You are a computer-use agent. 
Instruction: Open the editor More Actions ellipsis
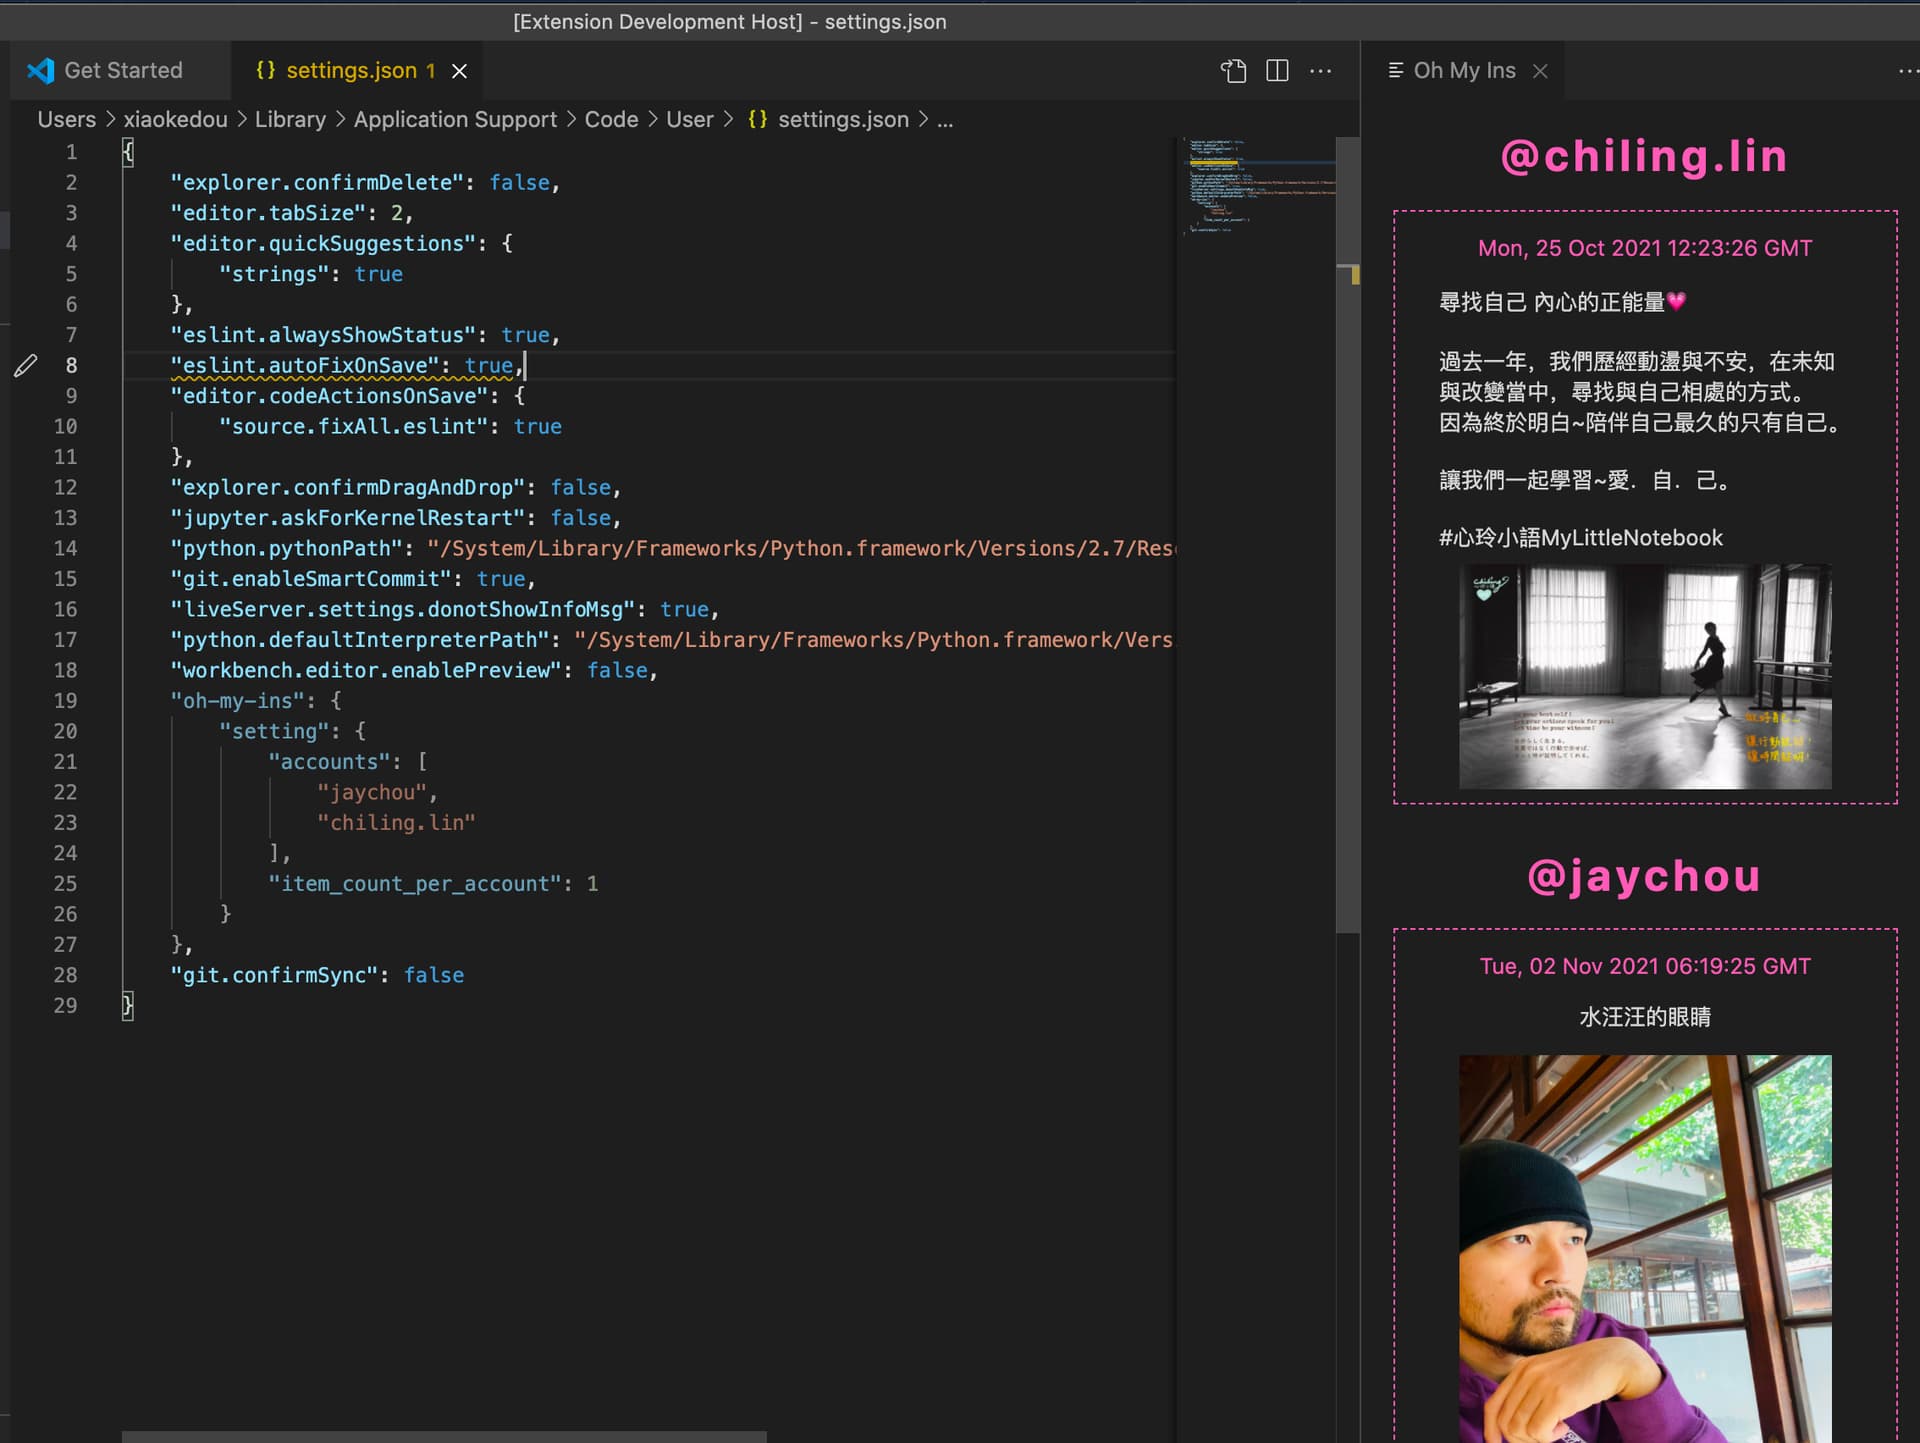pyautogui.click(x=1320, y=71)
